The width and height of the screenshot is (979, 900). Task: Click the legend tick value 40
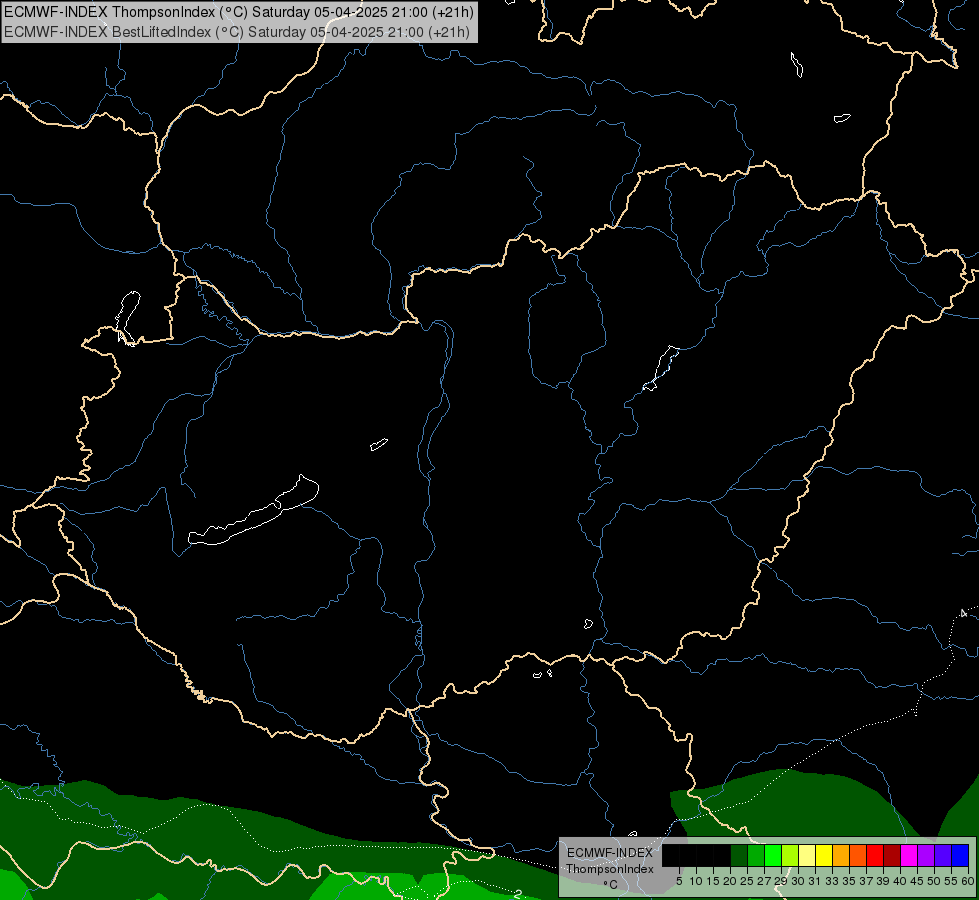point(900,881)
